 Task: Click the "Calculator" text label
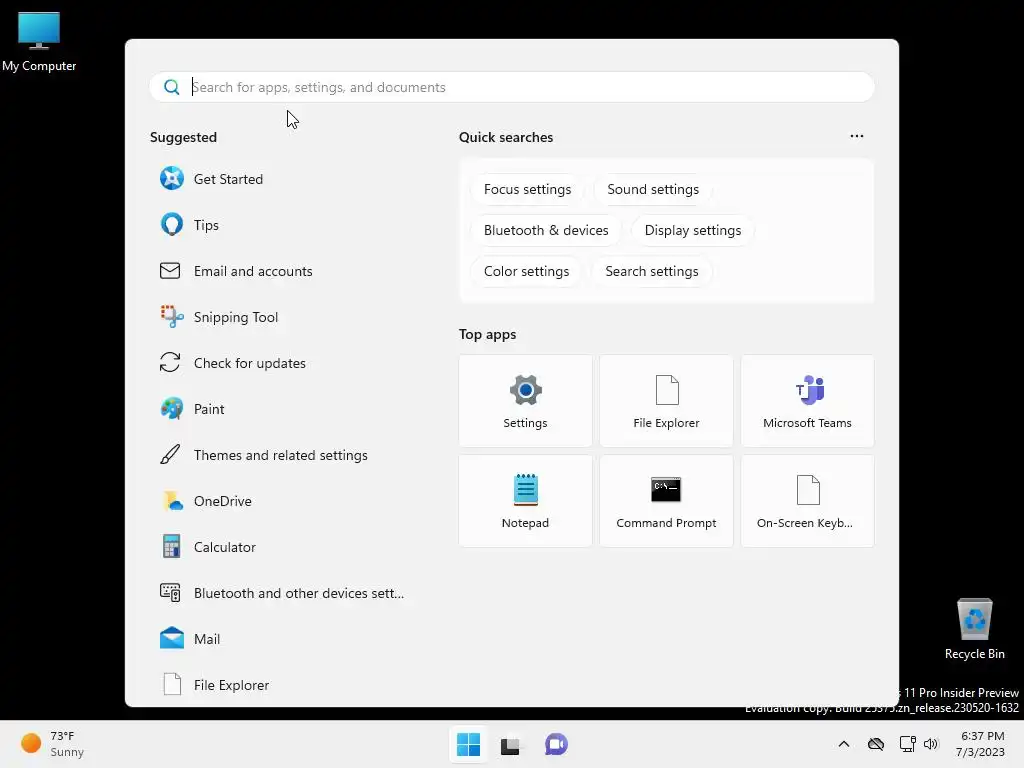pos(225,547)
